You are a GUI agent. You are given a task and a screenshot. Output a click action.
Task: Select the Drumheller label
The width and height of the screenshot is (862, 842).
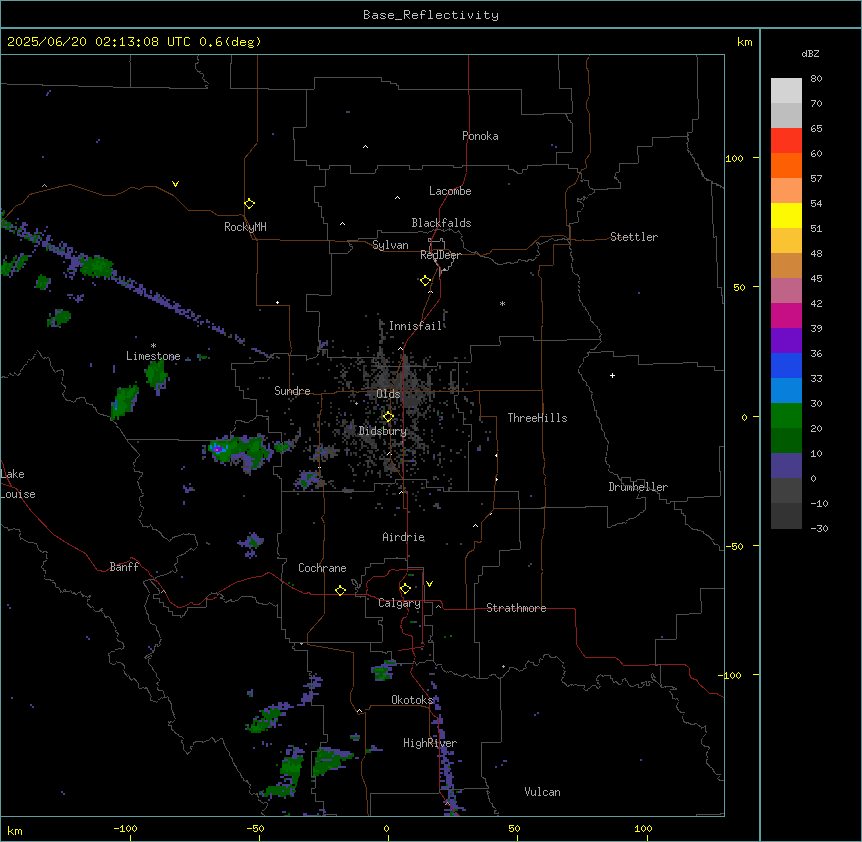pyautogui.click(x=638, y=487)
